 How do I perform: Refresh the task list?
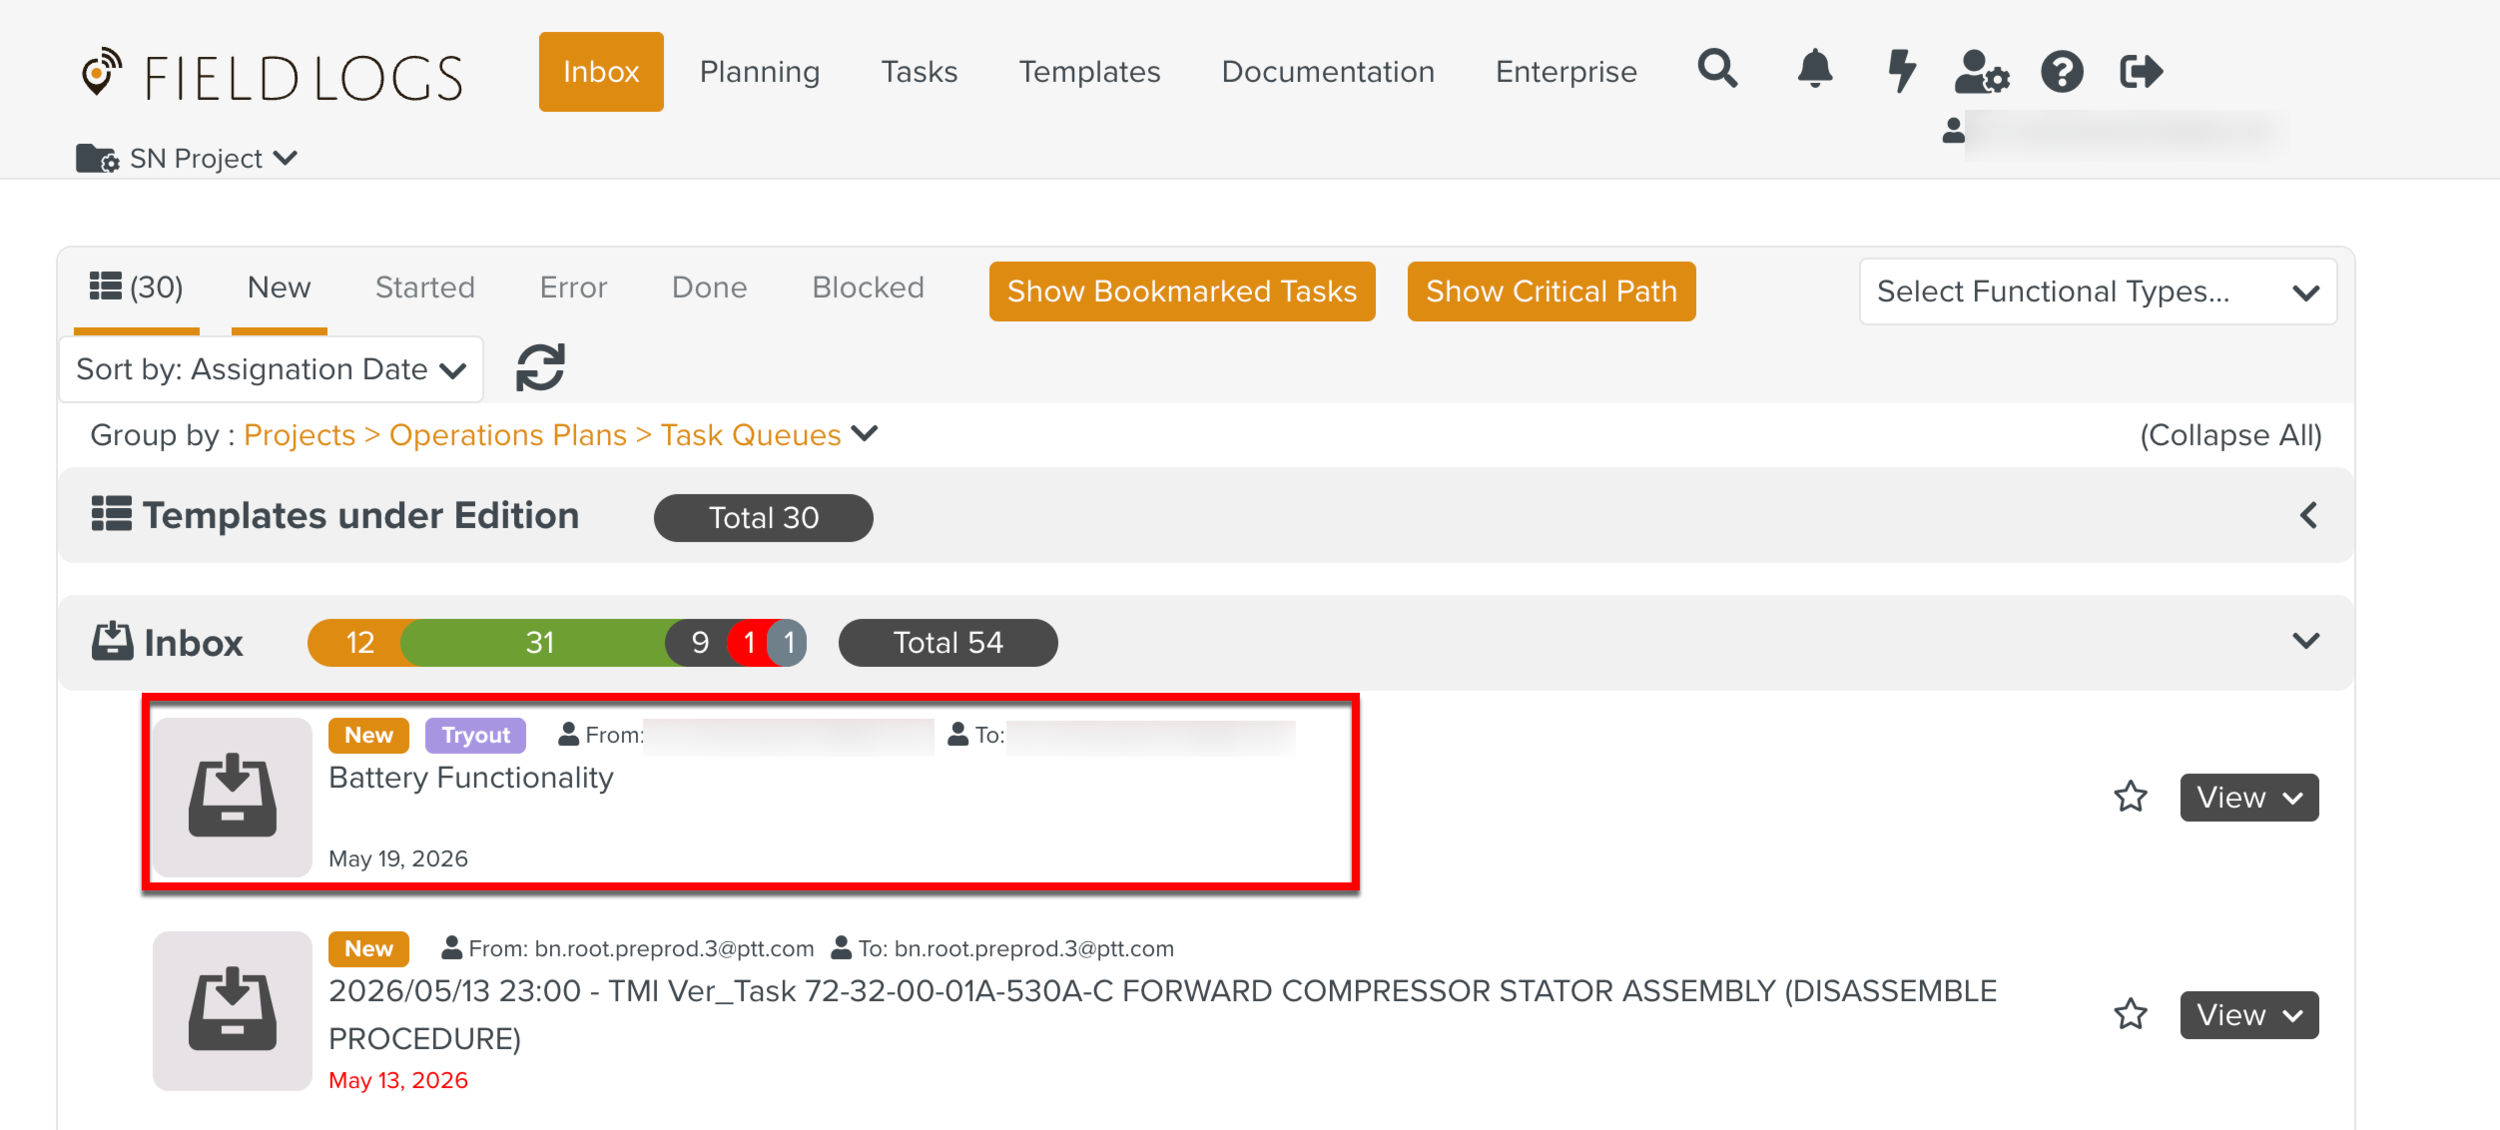[540, 368]
